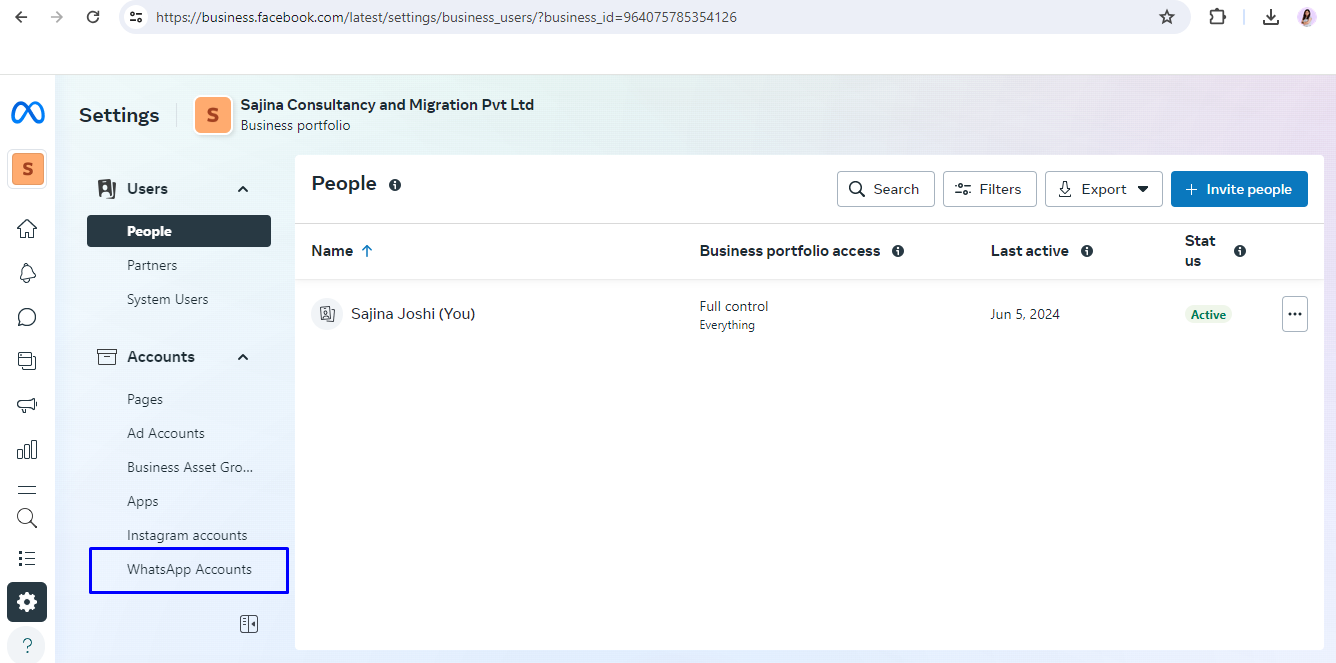This screenshot has height=663, width=1336.
Task: Open Notifications bell icon
Action: 27,273
